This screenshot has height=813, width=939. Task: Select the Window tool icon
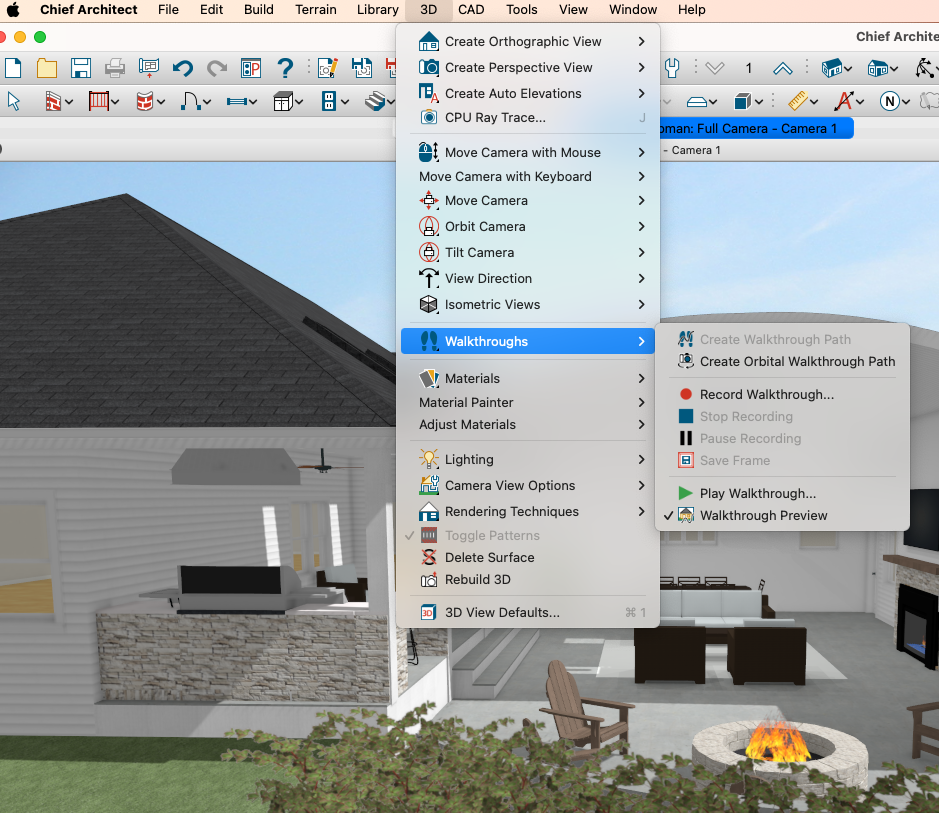237,102
